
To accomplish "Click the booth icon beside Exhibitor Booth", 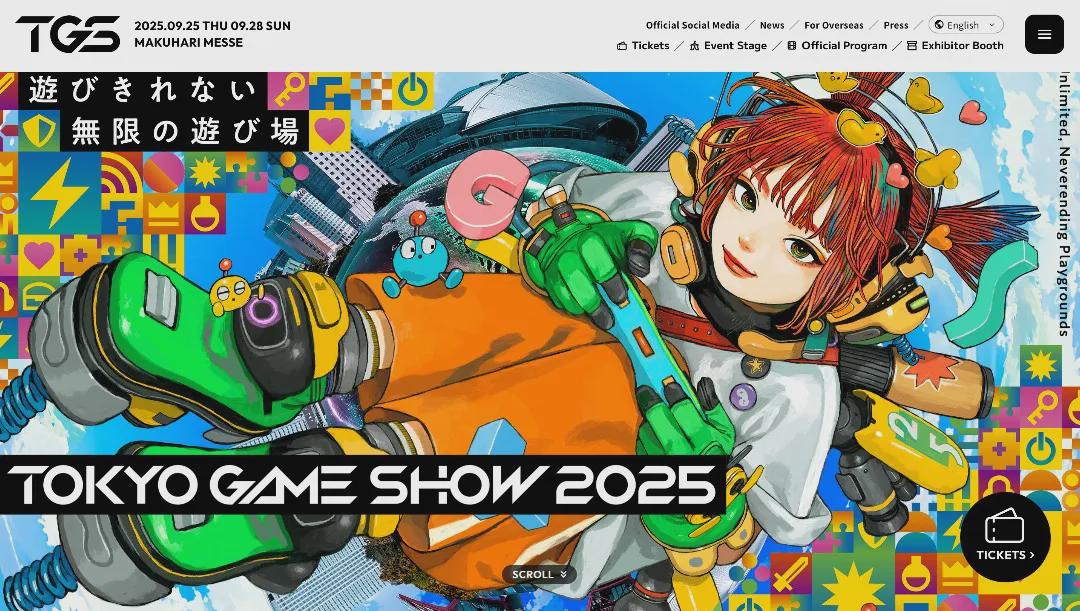I will [912, 46].
